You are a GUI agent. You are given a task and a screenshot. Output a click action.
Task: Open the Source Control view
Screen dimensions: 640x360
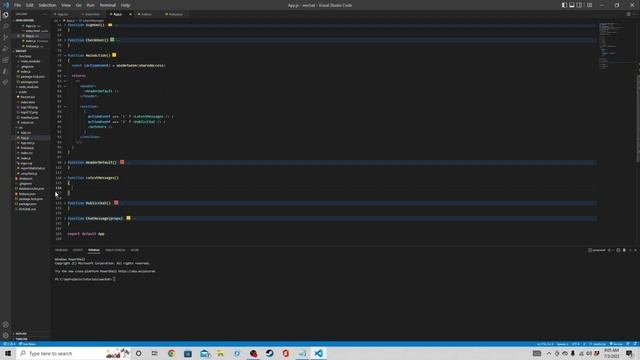(x=5, y=38)
